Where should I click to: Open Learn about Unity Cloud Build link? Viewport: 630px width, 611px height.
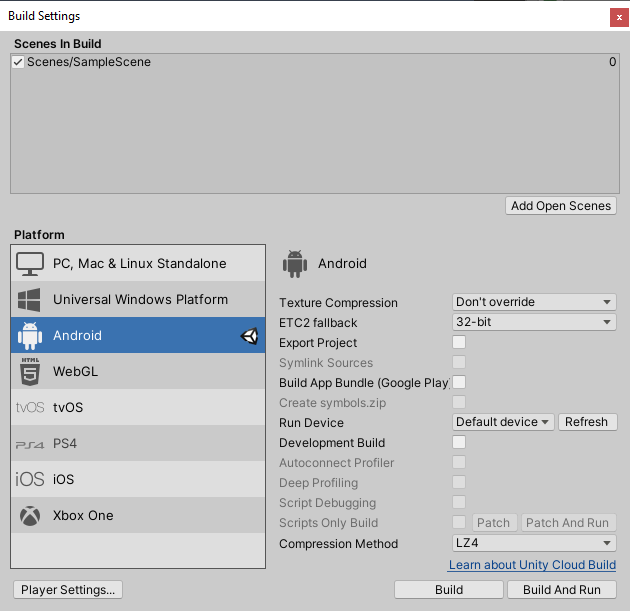coord(532,565)
